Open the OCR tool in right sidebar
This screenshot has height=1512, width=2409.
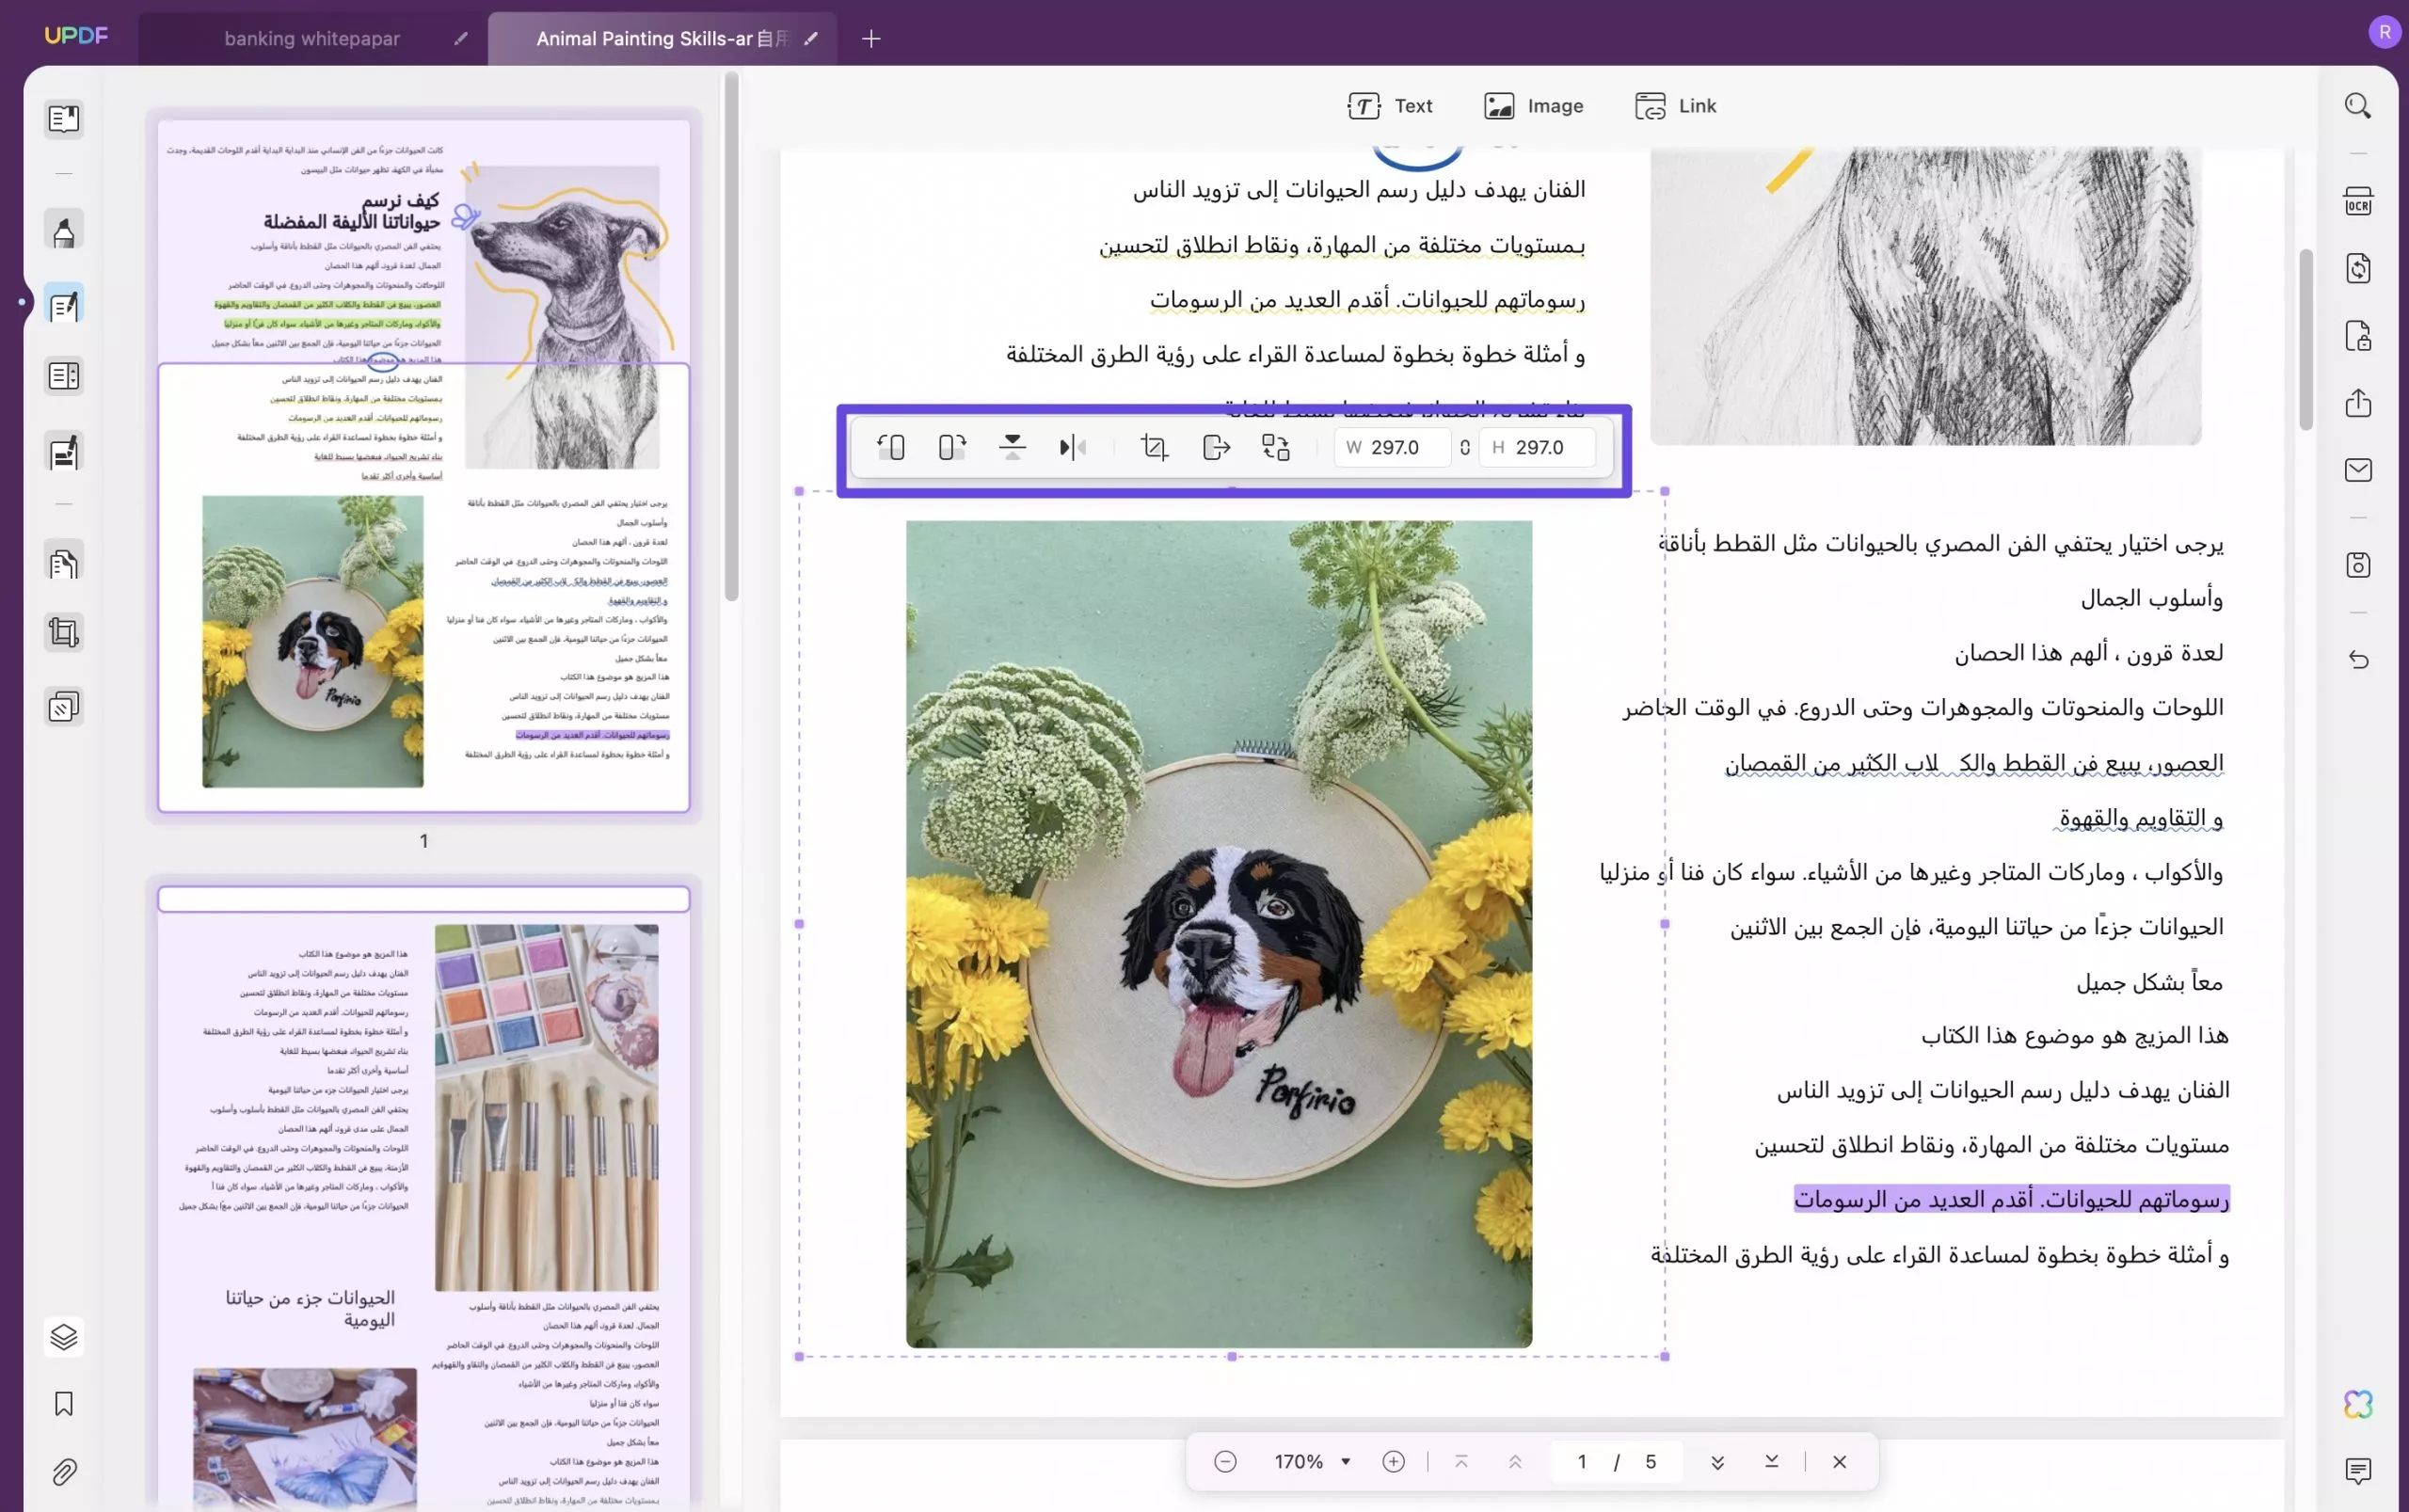point(2357,201)
